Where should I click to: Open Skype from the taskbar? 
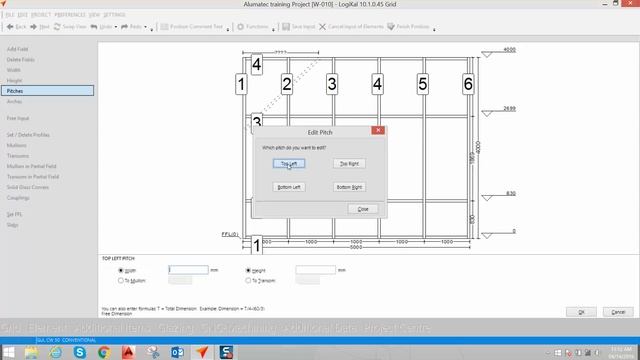click(x=80, y=352)
